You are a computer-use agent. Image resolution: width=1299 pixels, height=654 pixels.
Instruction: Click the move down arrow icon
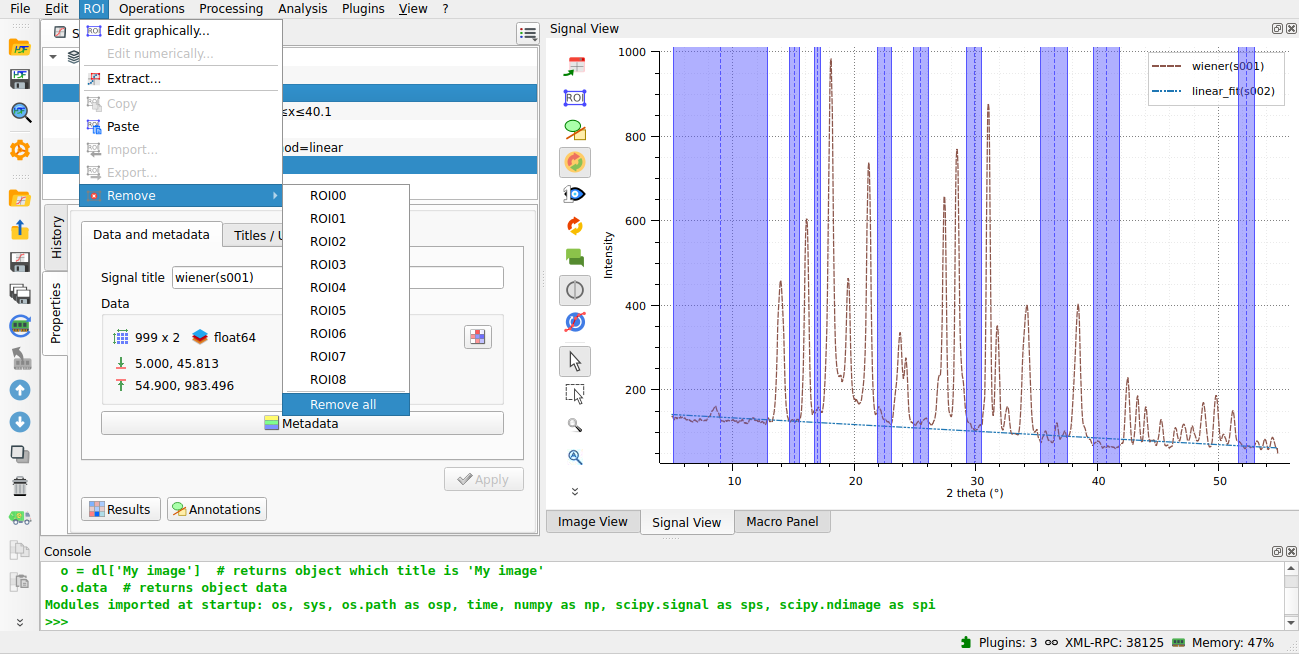point(19,422)
